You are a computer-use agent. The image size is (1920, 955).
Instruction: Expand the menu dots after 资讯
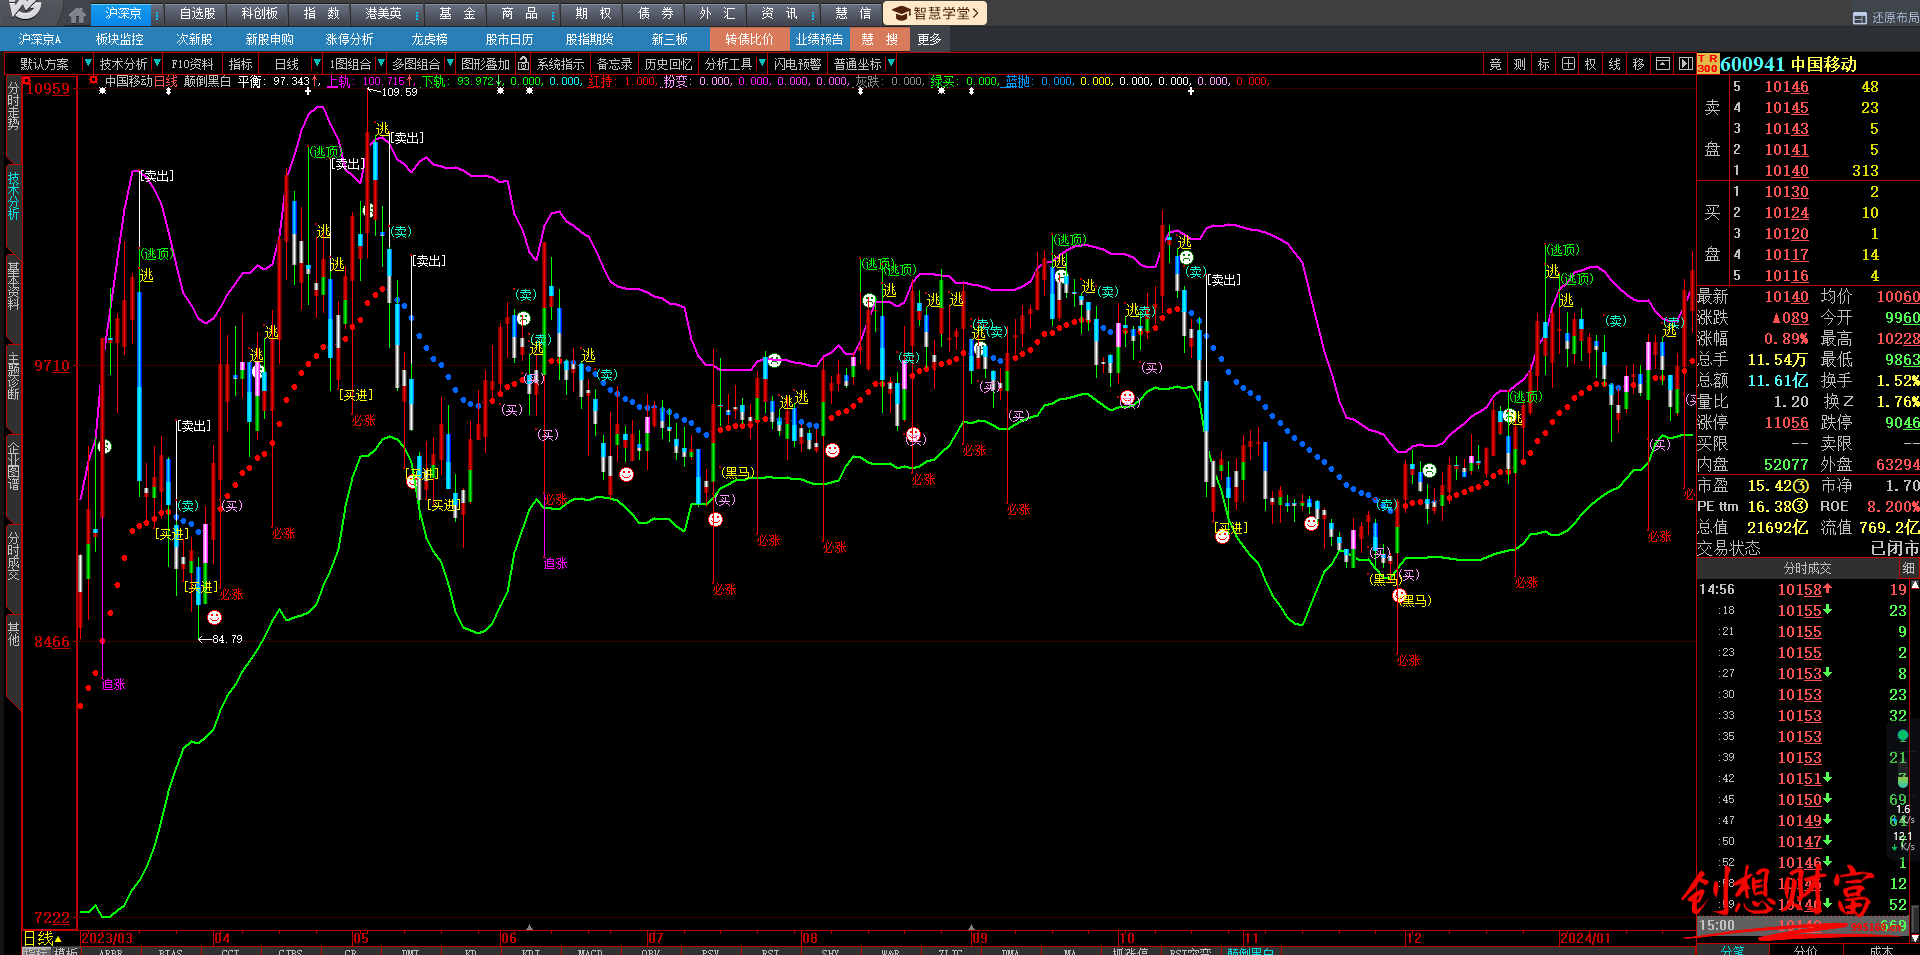pos(813,15)
